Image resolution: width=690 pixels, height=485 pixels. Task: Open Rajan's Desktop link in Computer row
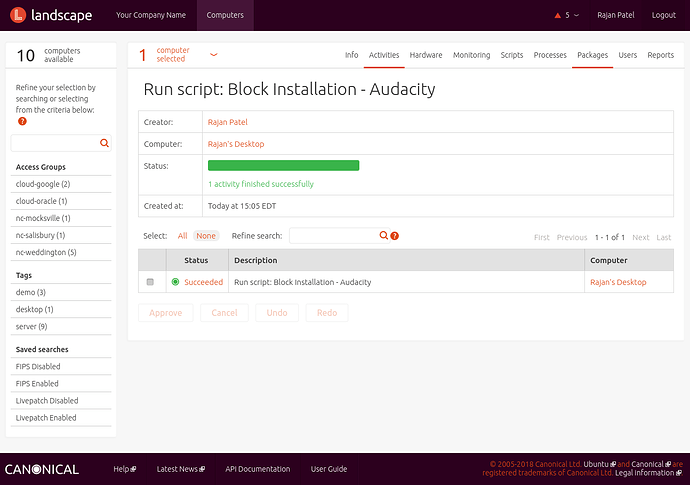pyautogui.click(x=236, y=144)
